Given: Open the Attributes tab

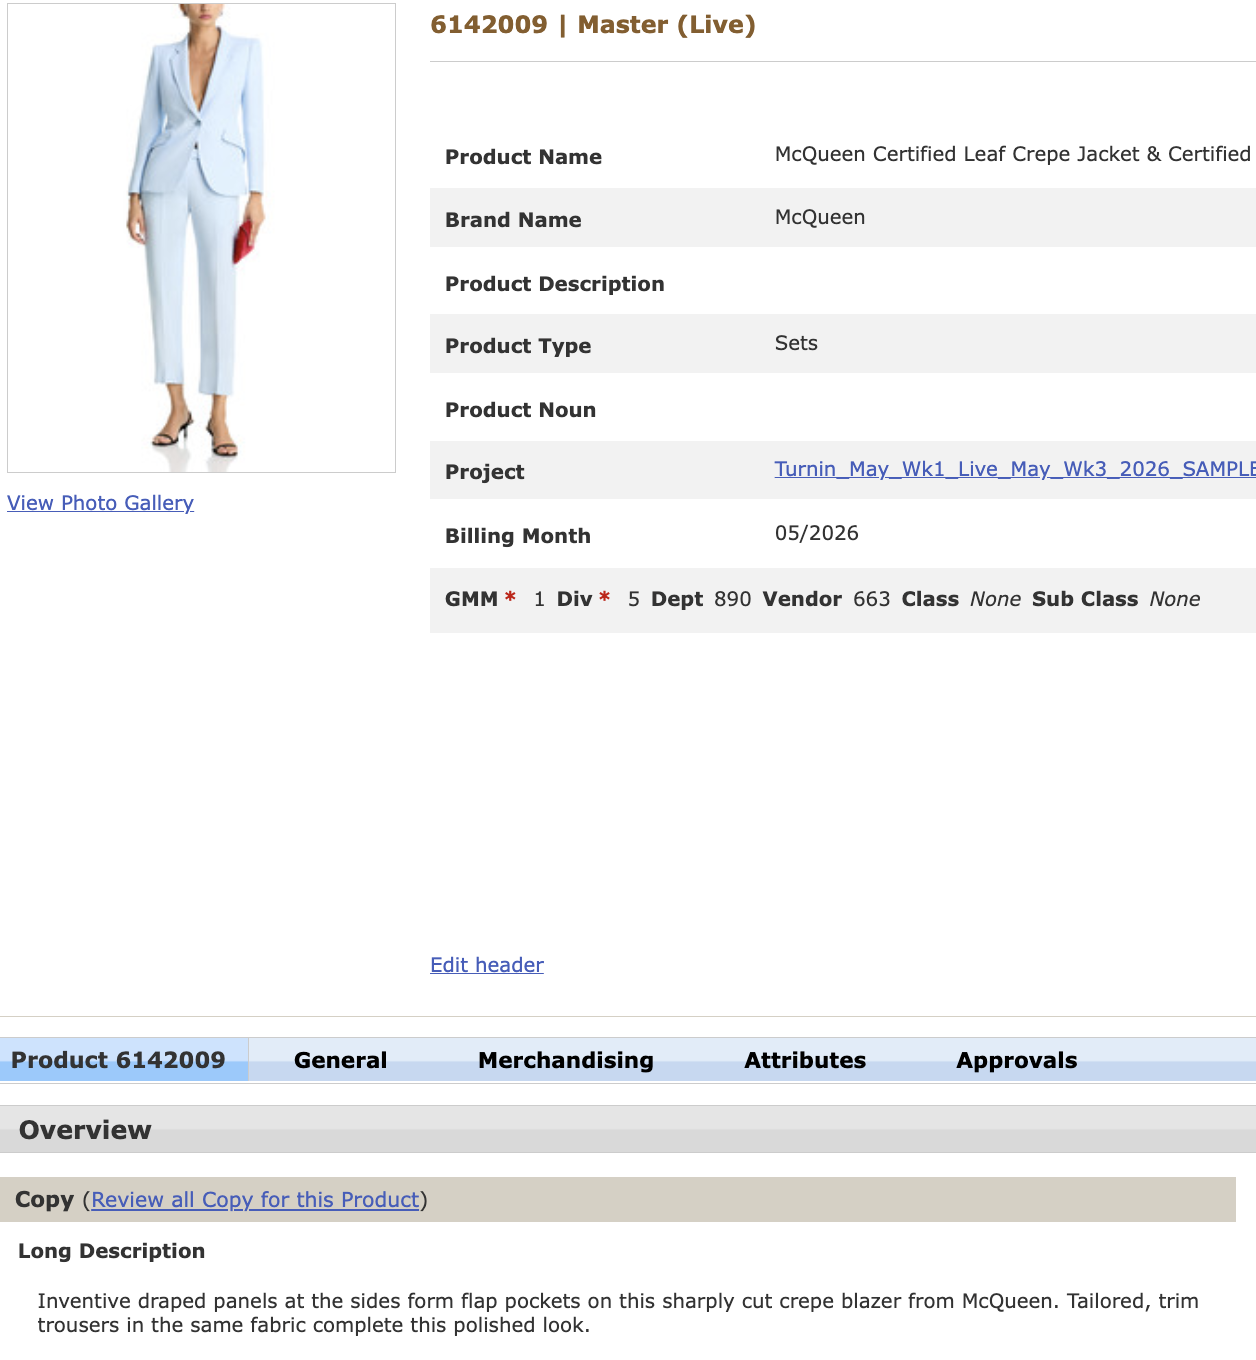Looking at the screenshot, I should click(x=805, y=1060).
